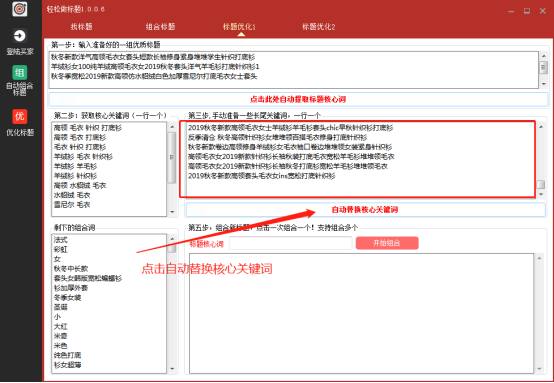Click core keywords list scroll down arrow

[x=172, y=212]
